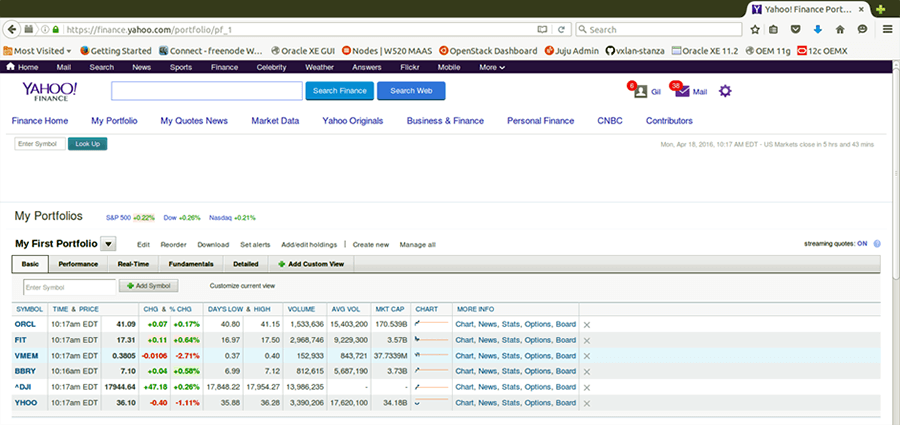The height and width of the screenshot is (425, 900).
Task: Click the Nasdaq index link
Action: [x=219, y=218]
